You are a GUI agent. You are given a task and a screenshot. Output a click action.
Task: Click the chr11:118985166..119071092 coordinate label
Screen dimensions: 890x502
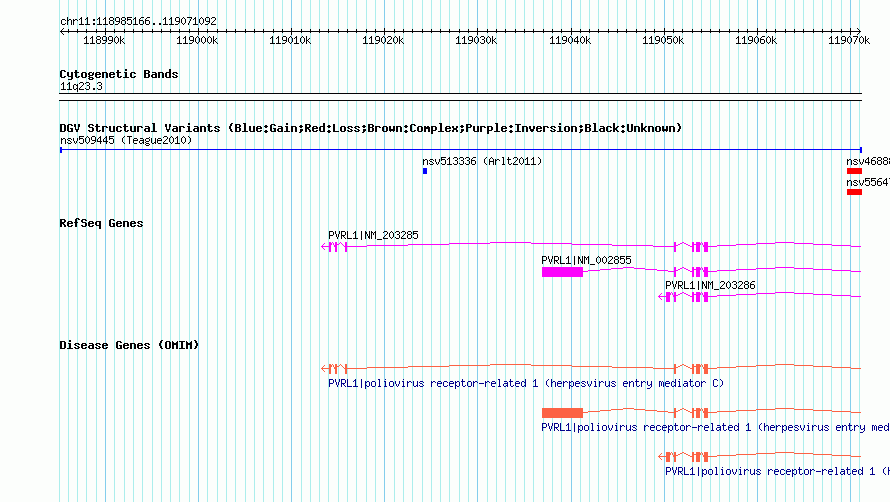(138, 22)
